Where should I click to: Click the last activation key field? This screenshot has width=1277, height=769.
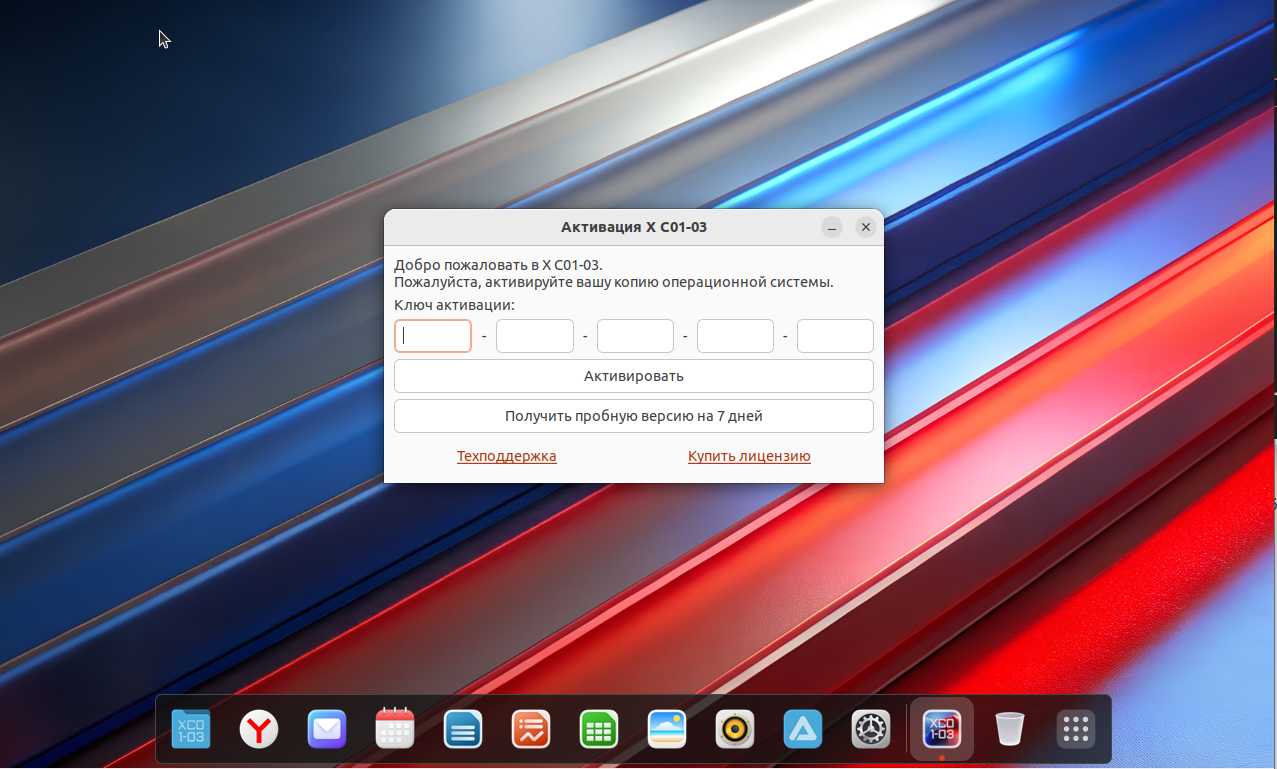click(835, 336)
